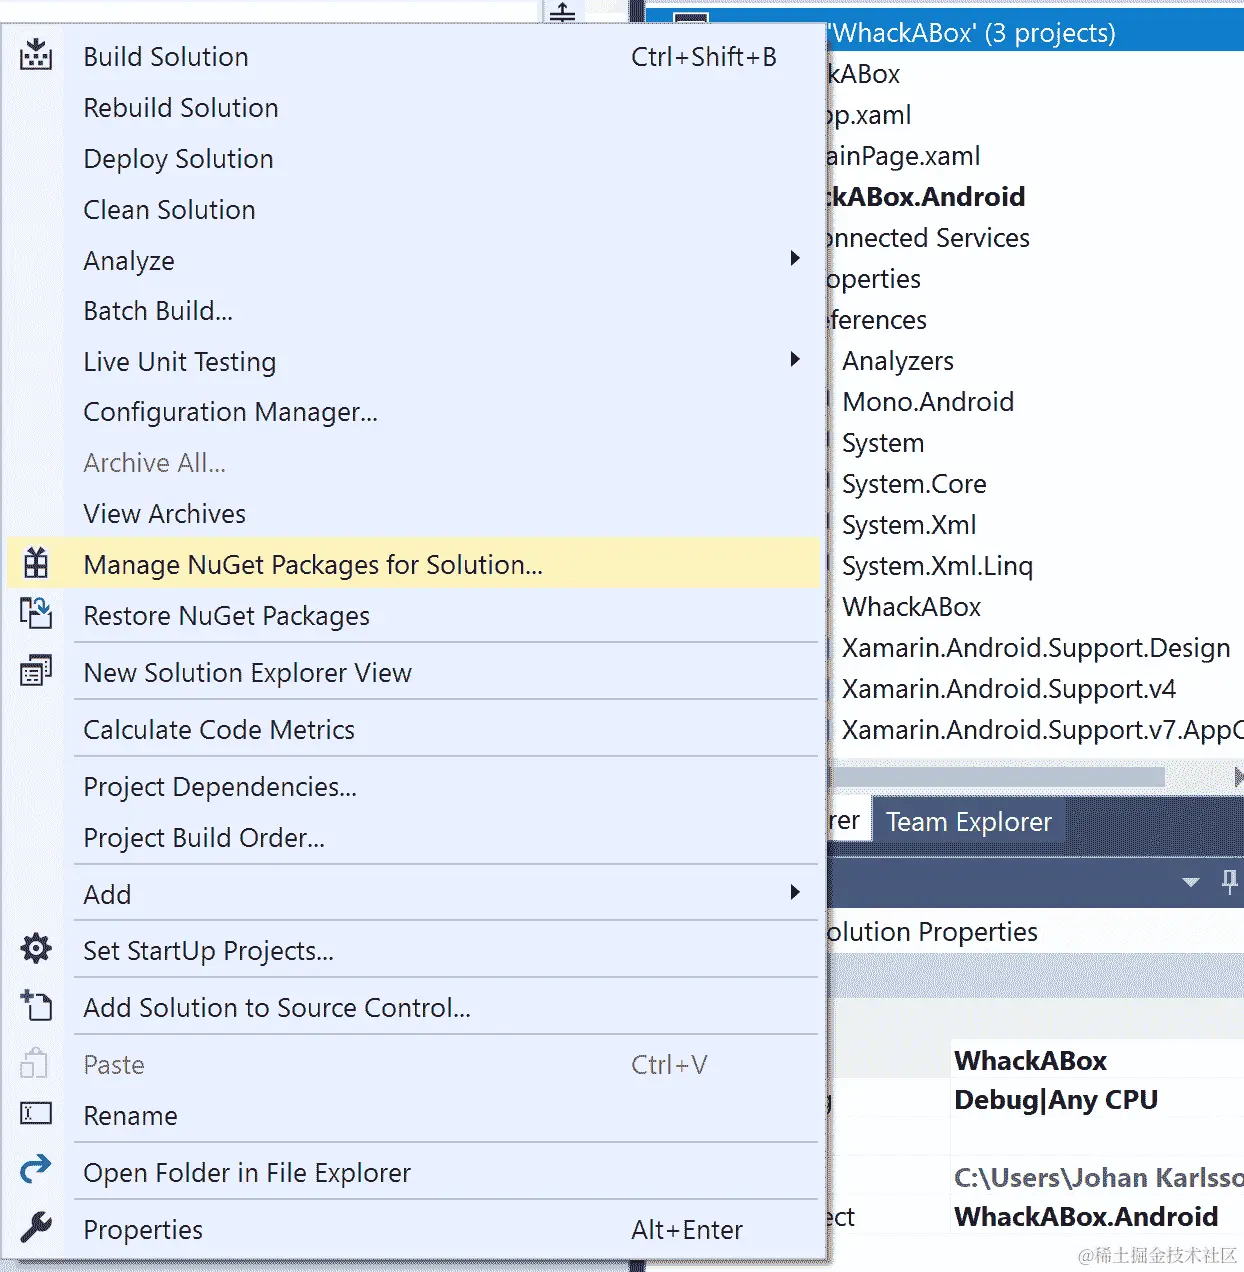Open Project Dependencies dialog
1244x1272 pixels.
point(413,787)
